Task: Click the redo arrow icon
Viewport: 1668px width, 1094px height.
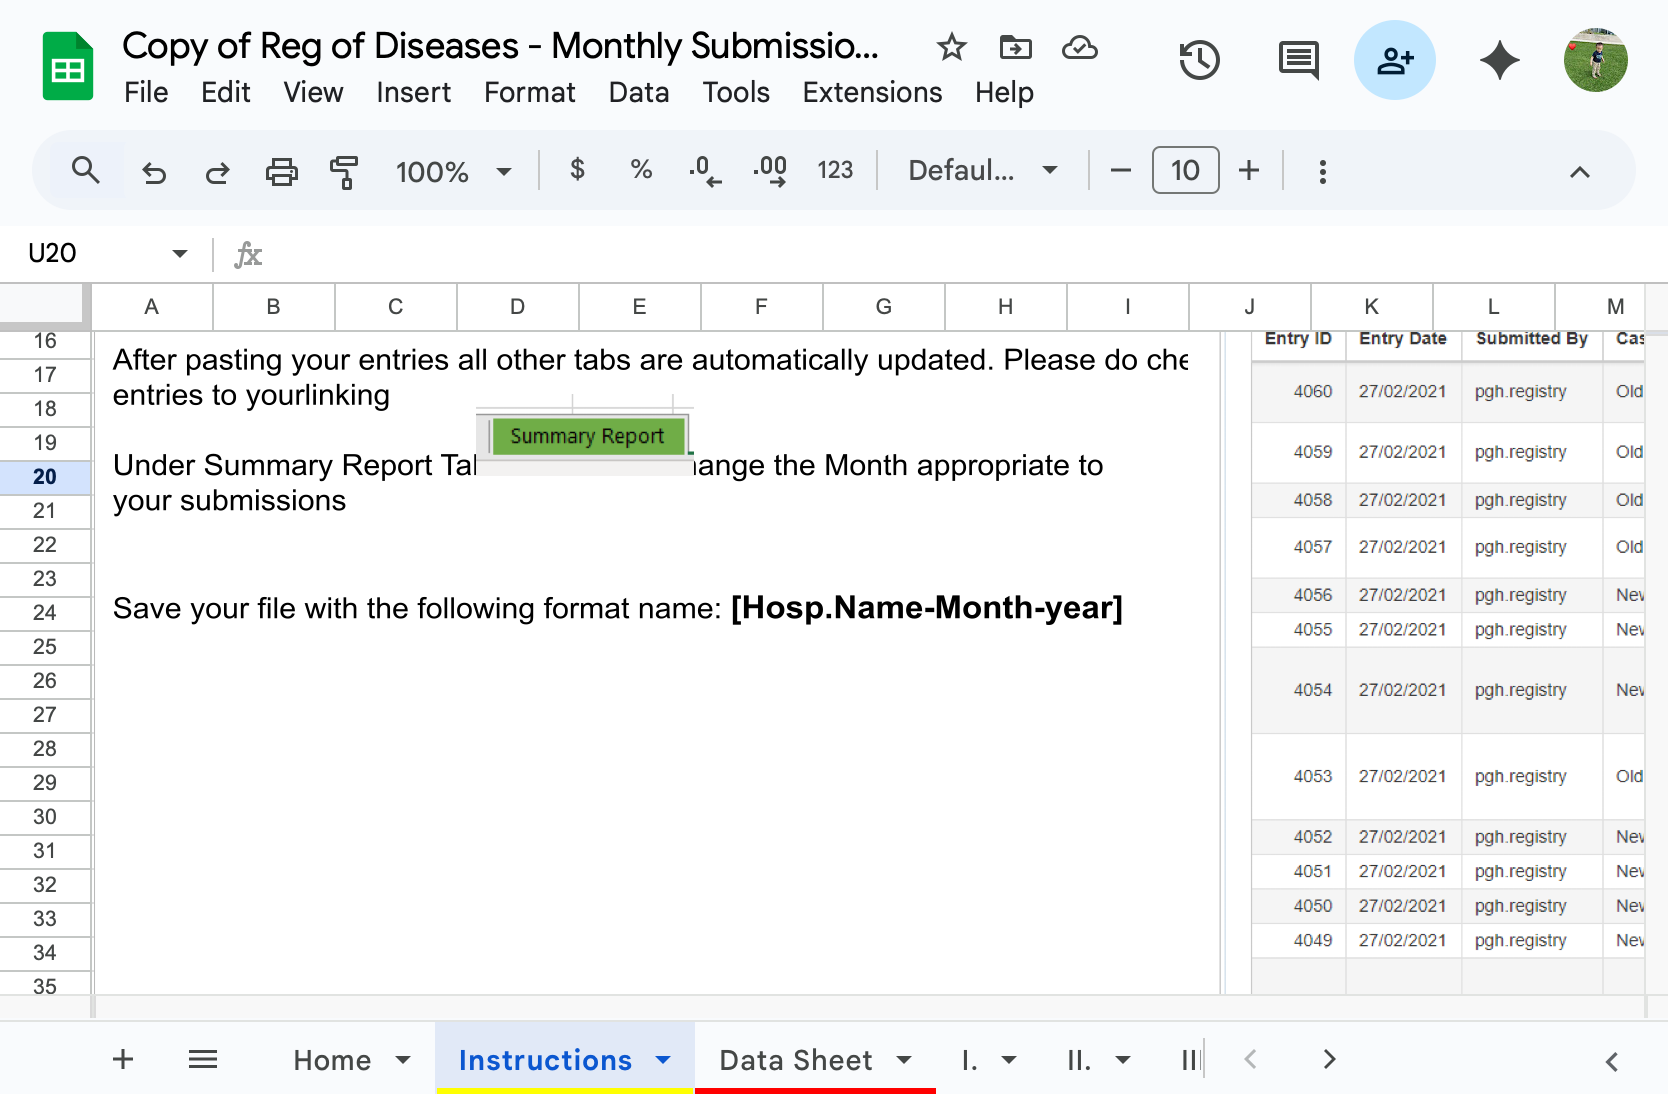Action: coord(217,172)
